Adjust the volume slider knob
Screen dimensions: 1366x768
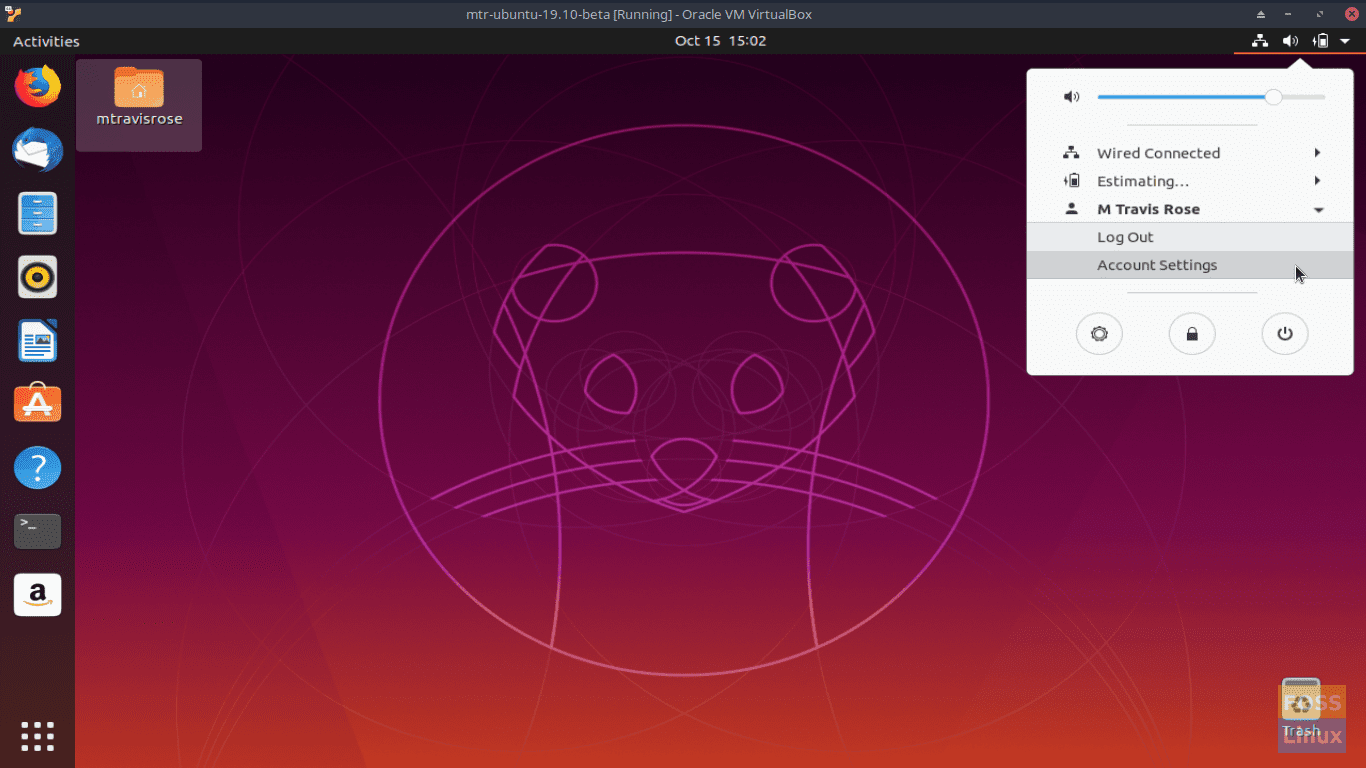click(x=1273, y=97)
